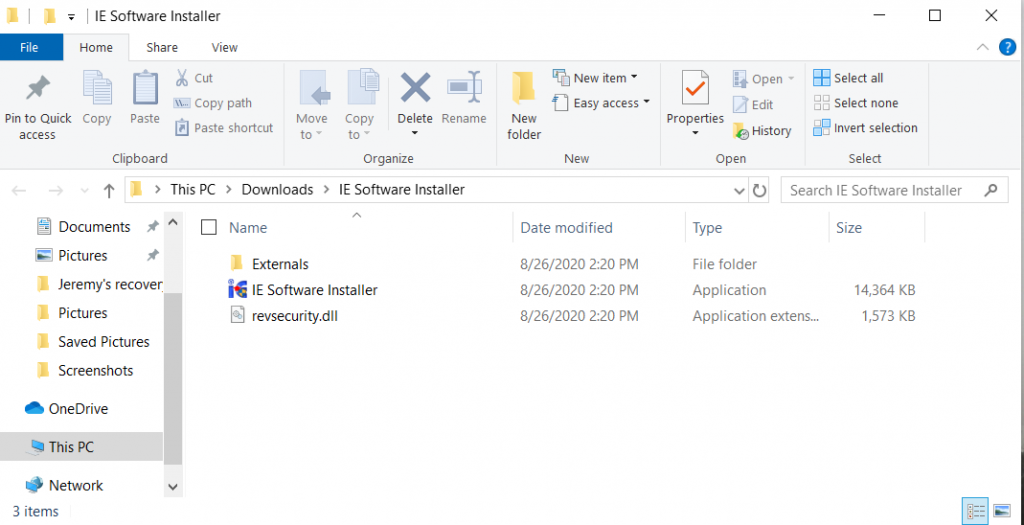1024x525 pixels.
Task: Click Select all
Action: coord(848,78)
